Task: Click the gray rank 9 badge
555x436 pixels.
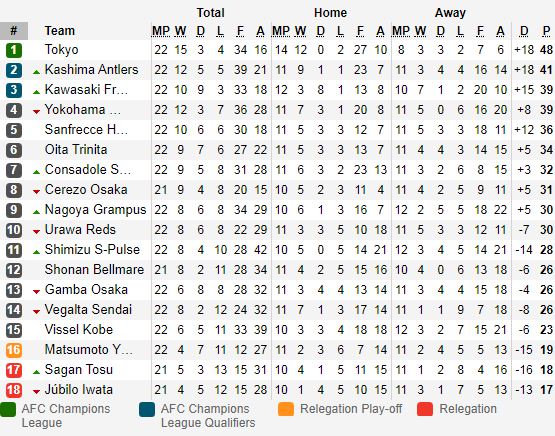Action: pyautogui.click(x=14, y=210)
